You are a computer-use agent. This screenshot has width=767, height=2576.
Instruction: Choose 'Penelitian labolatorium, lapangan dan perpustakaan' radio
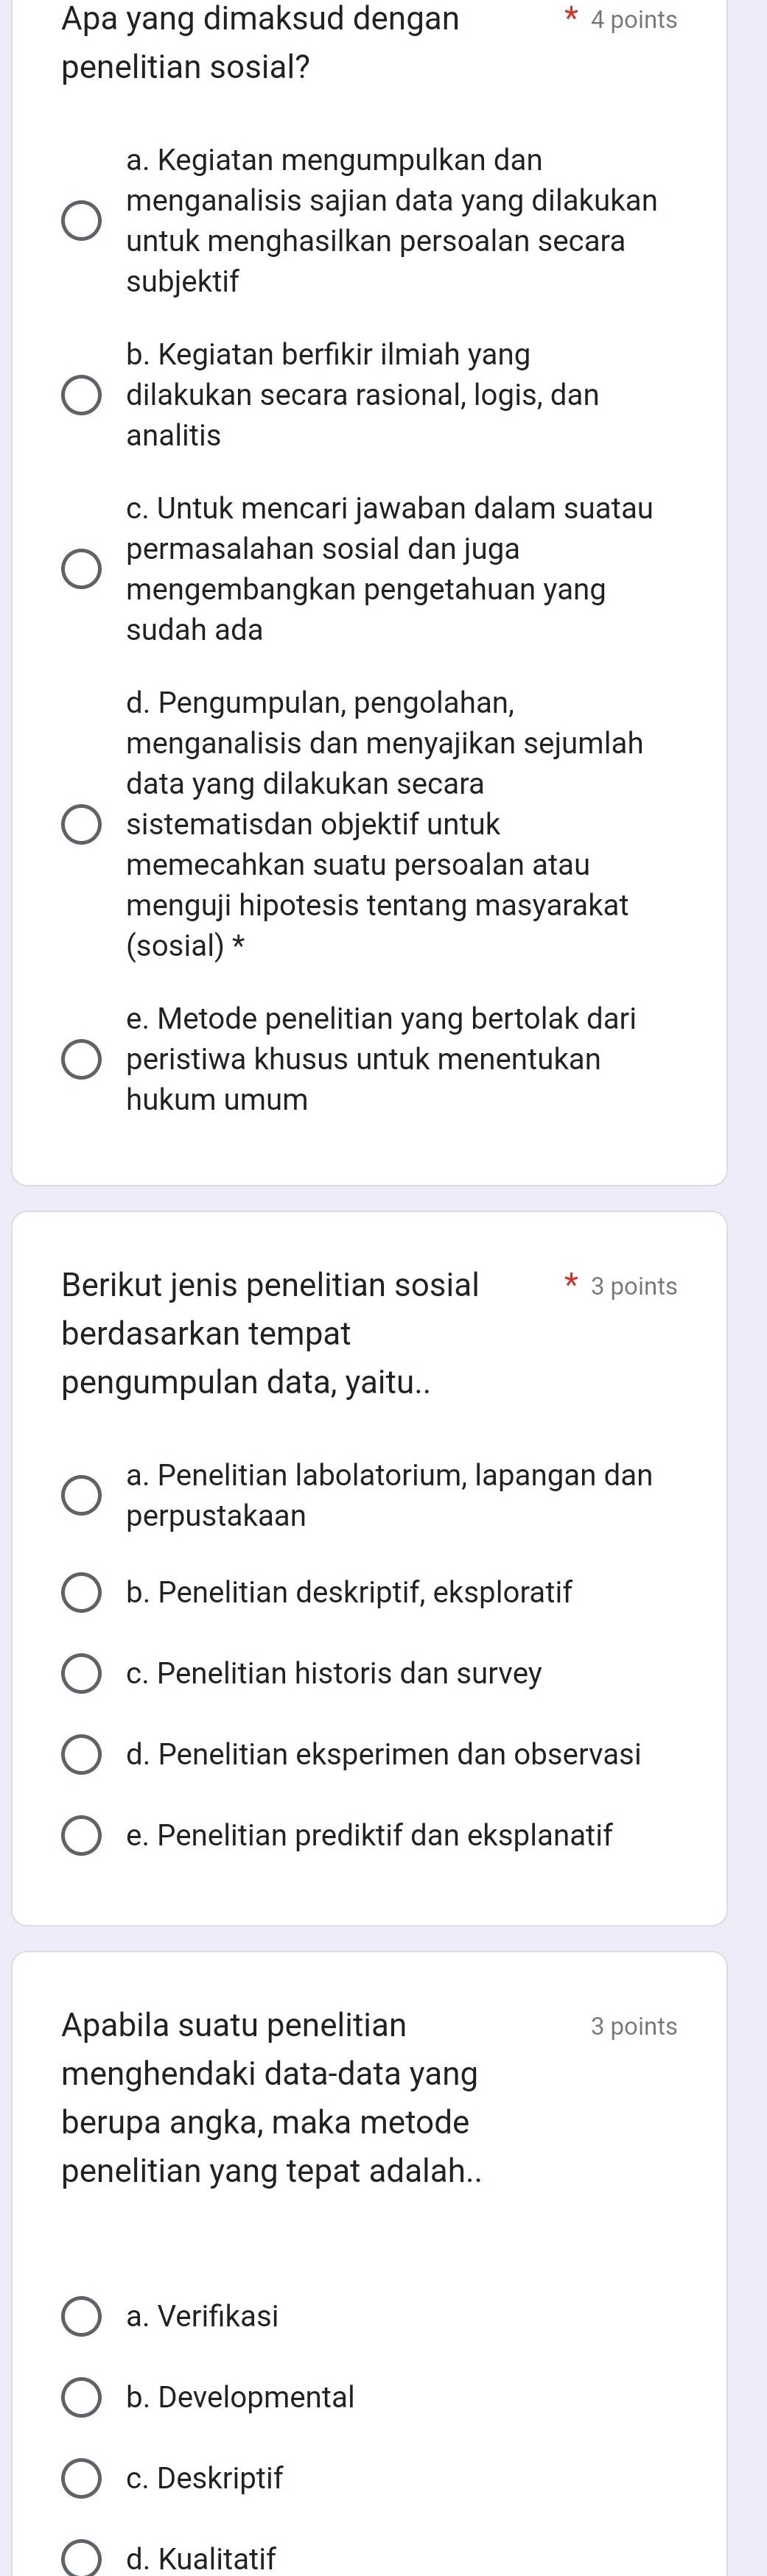tap(82, 1495)
